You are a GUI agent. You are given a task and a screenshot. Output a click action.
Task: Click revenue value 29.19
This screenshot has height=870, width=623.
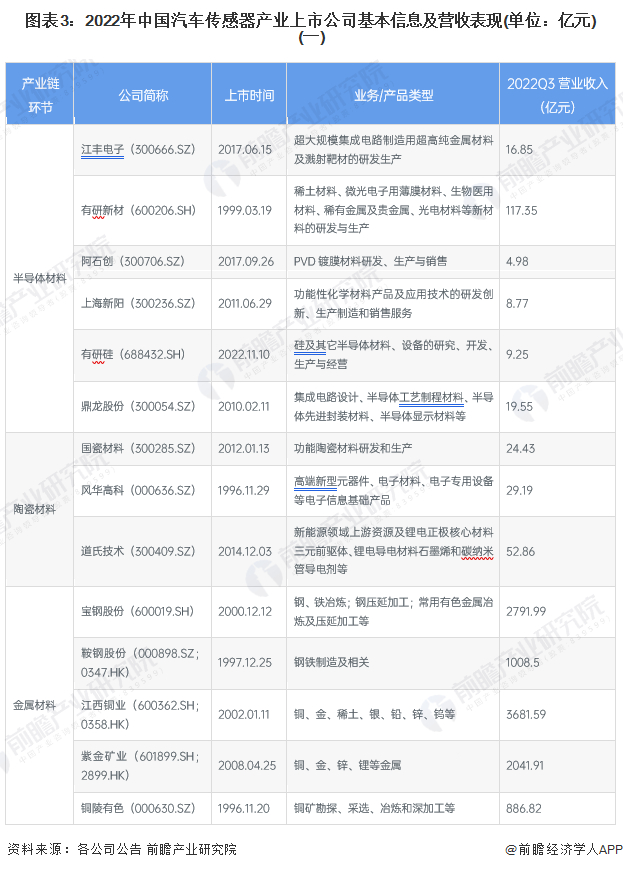(x=519, y=491)
